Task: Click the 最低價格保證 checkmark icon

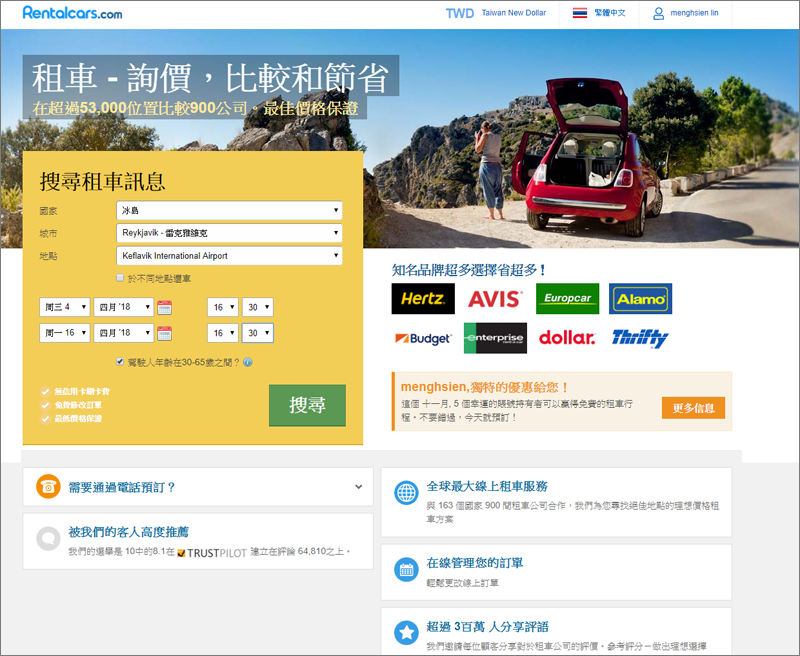Action: (45, 419)
